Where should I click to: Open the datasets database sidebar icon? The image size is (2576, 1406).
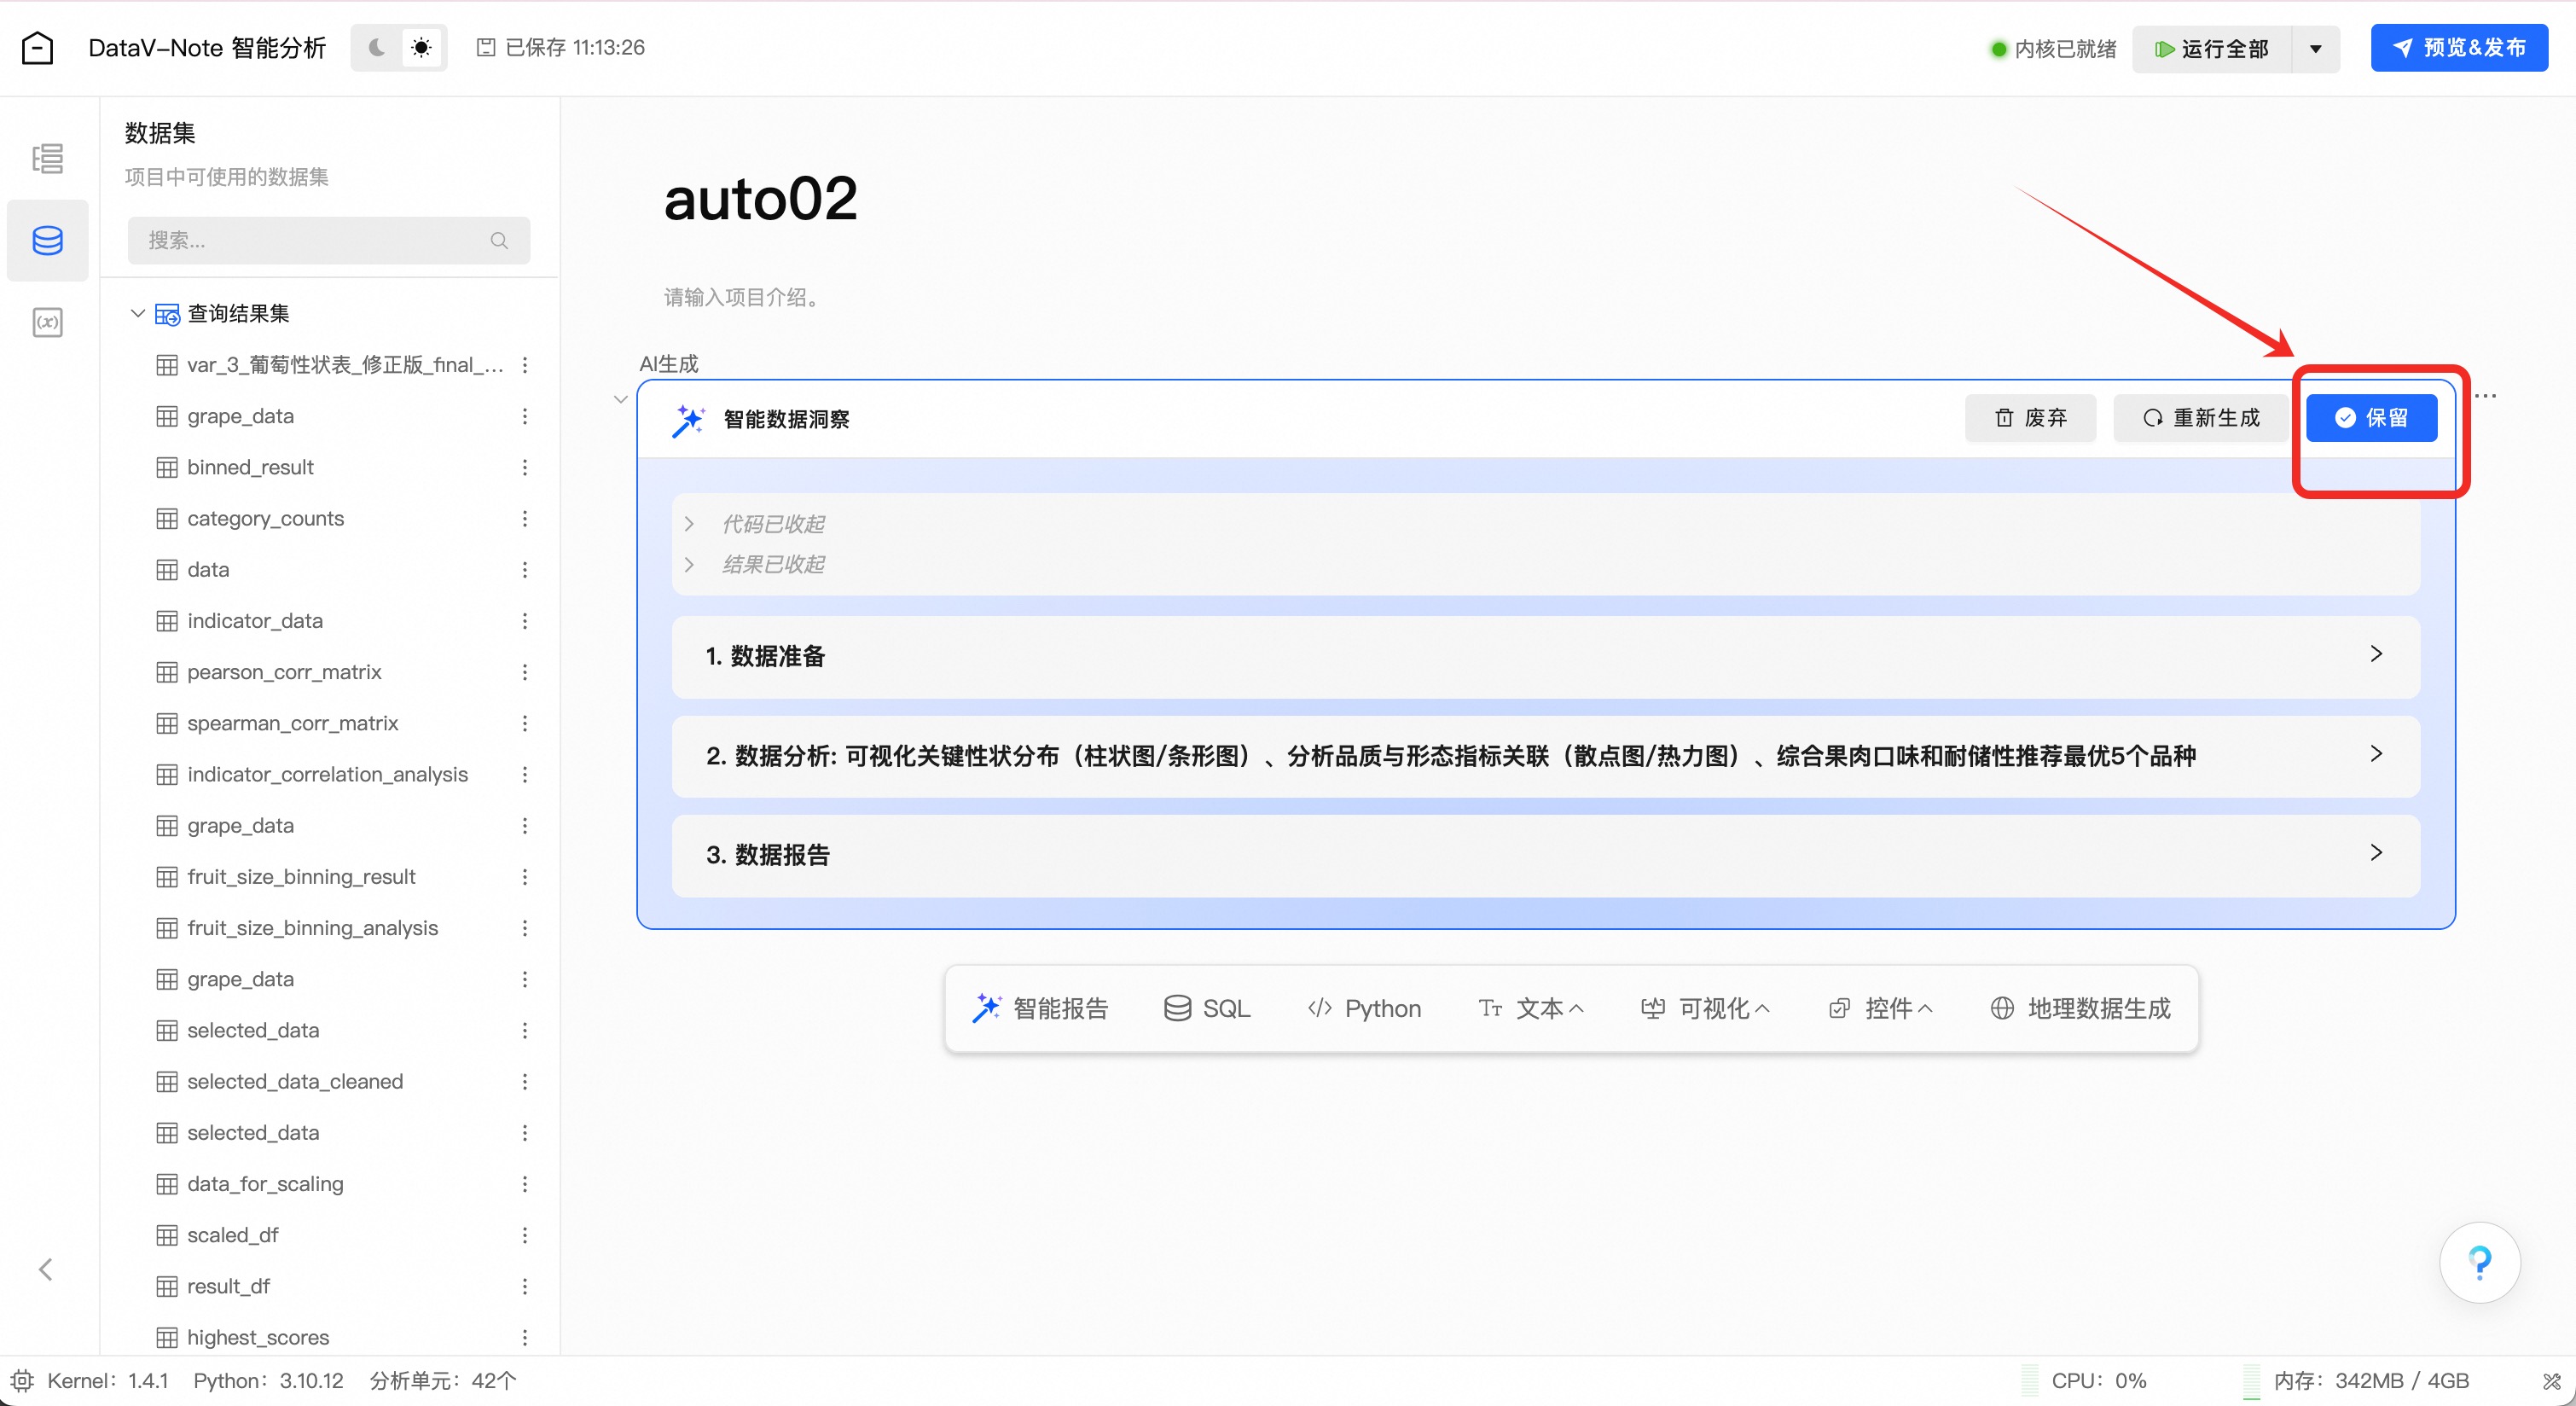tap(47, 240)
